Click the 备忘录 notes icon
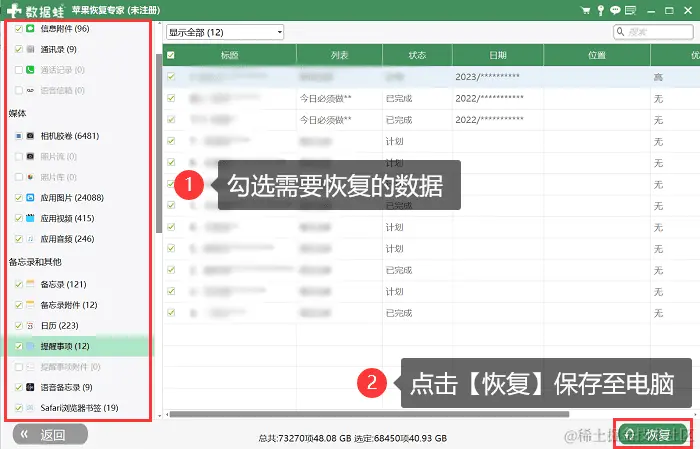 tap(30, 284)
